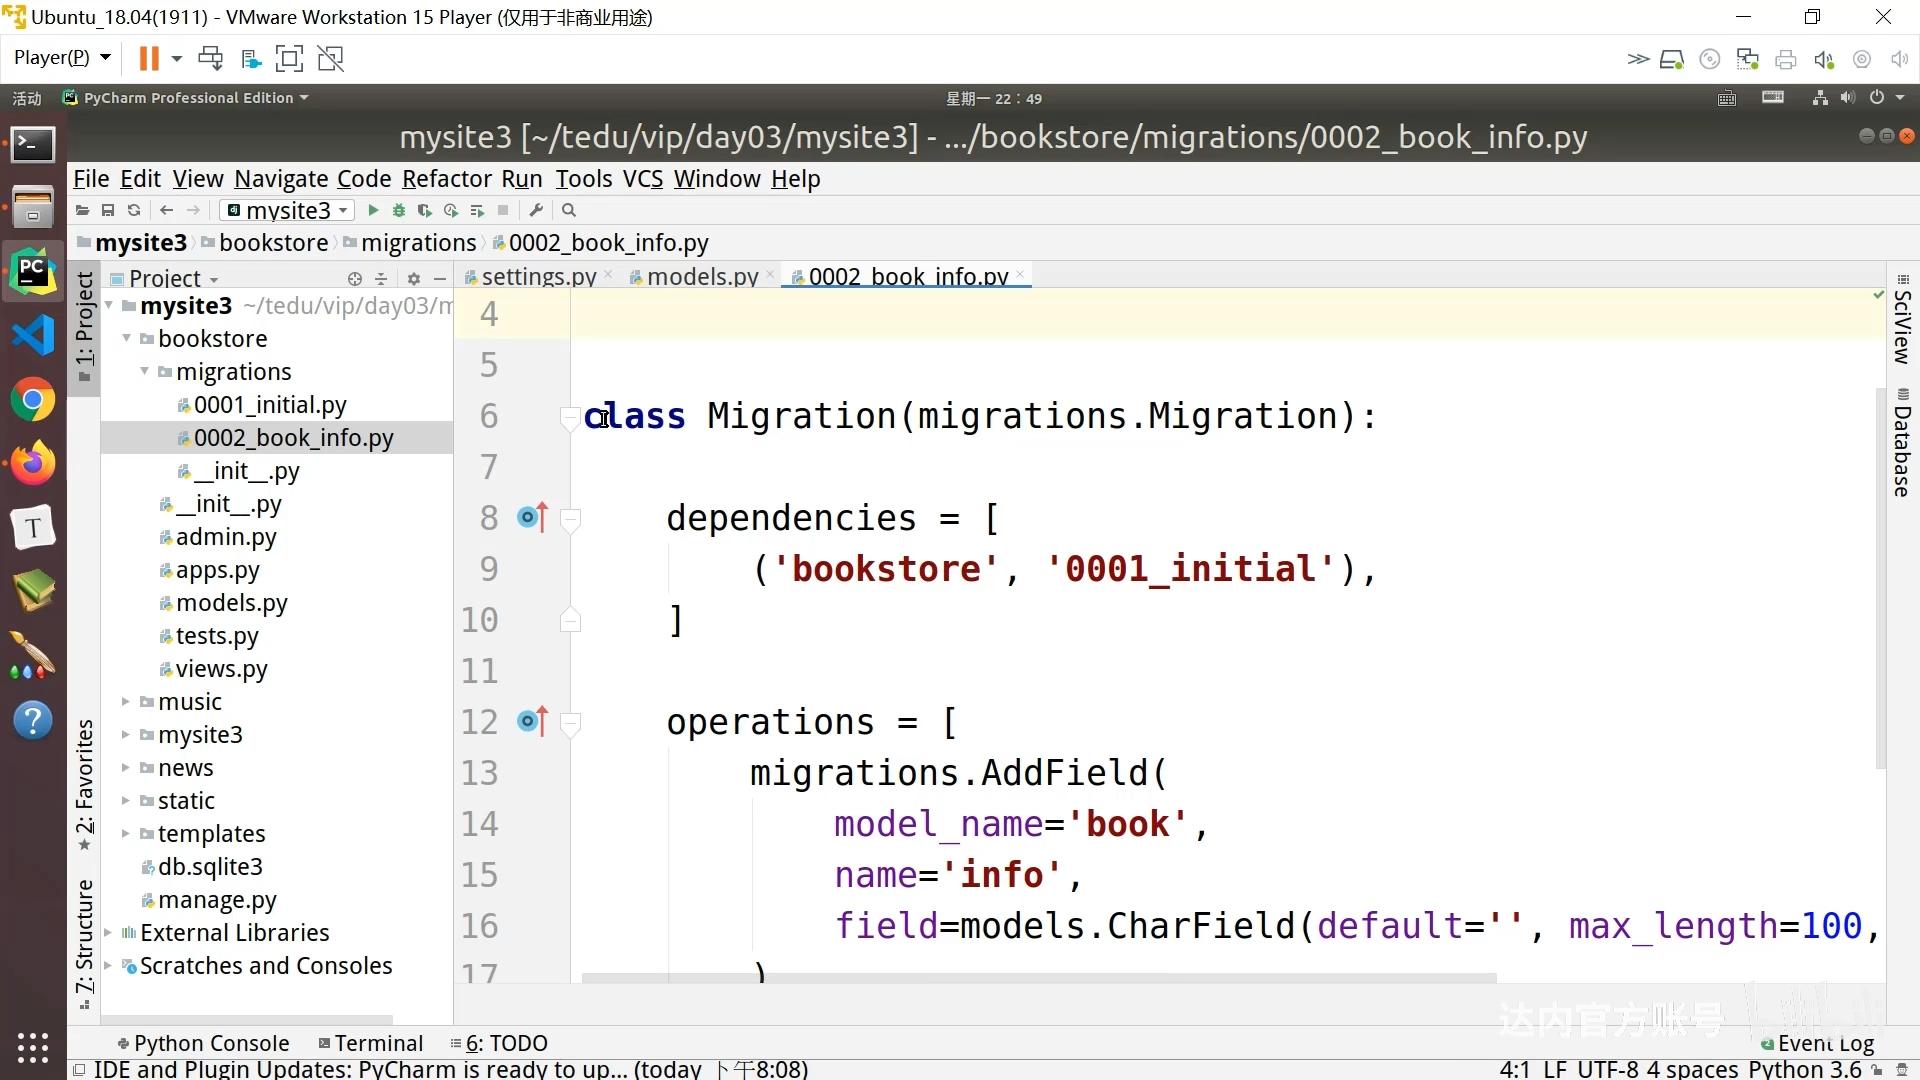This screenshot has height=1080, width=1920.
Task: Click the Version Control (VCS) icon
Action: click(641, 179)
